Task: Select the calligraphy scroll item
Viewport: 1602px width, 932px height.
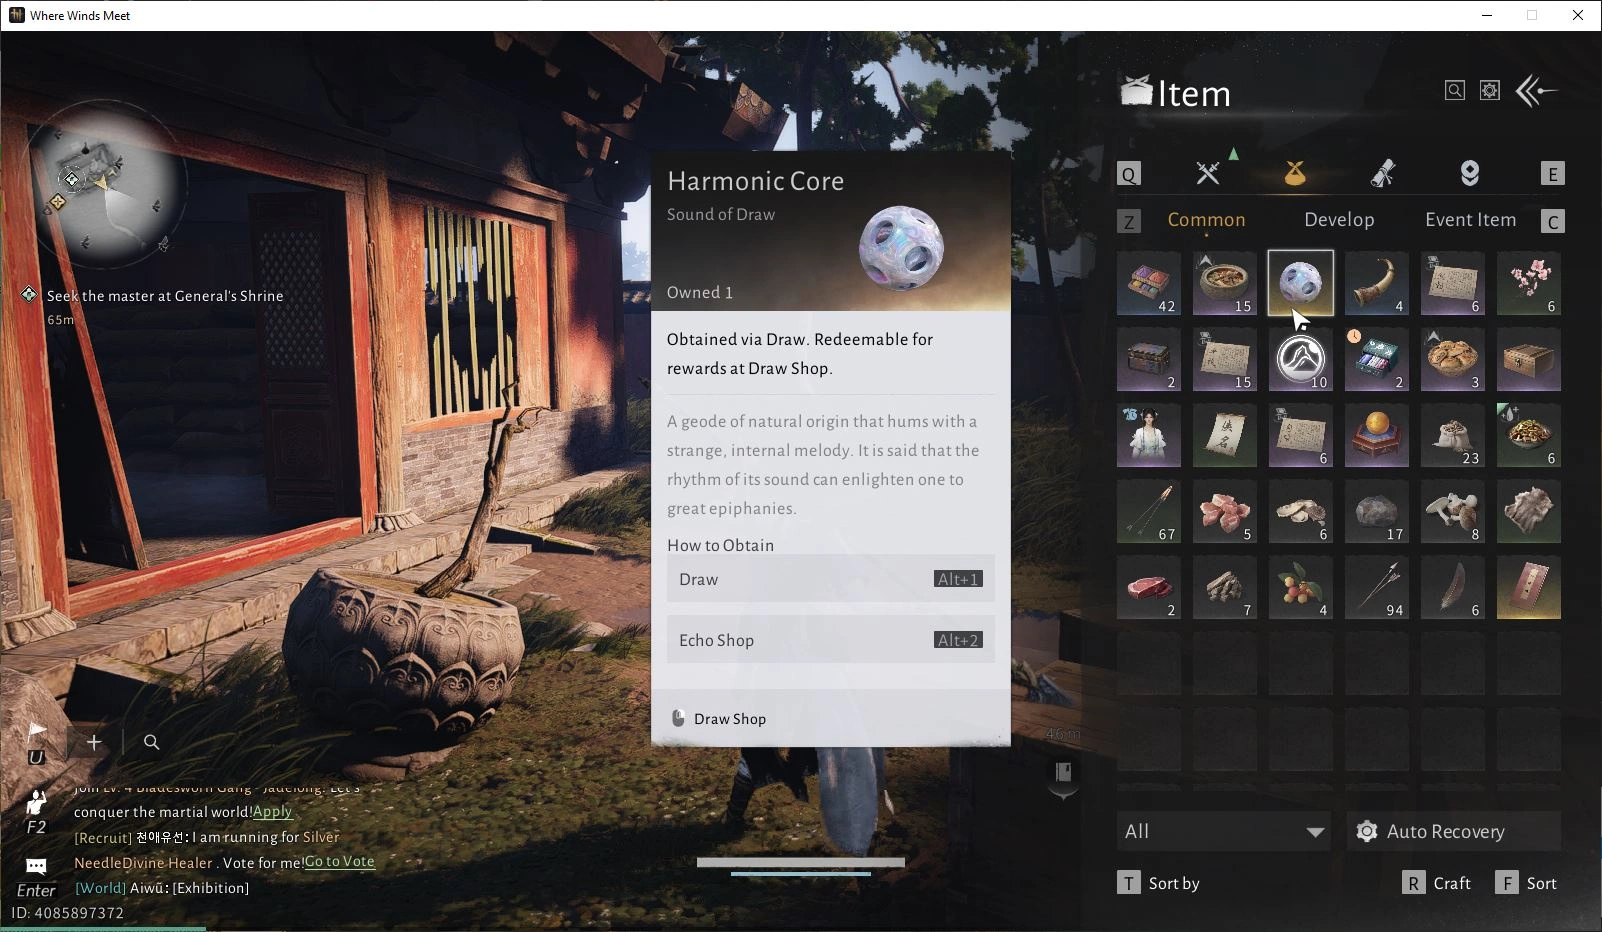Action: tap(1225, 435)
